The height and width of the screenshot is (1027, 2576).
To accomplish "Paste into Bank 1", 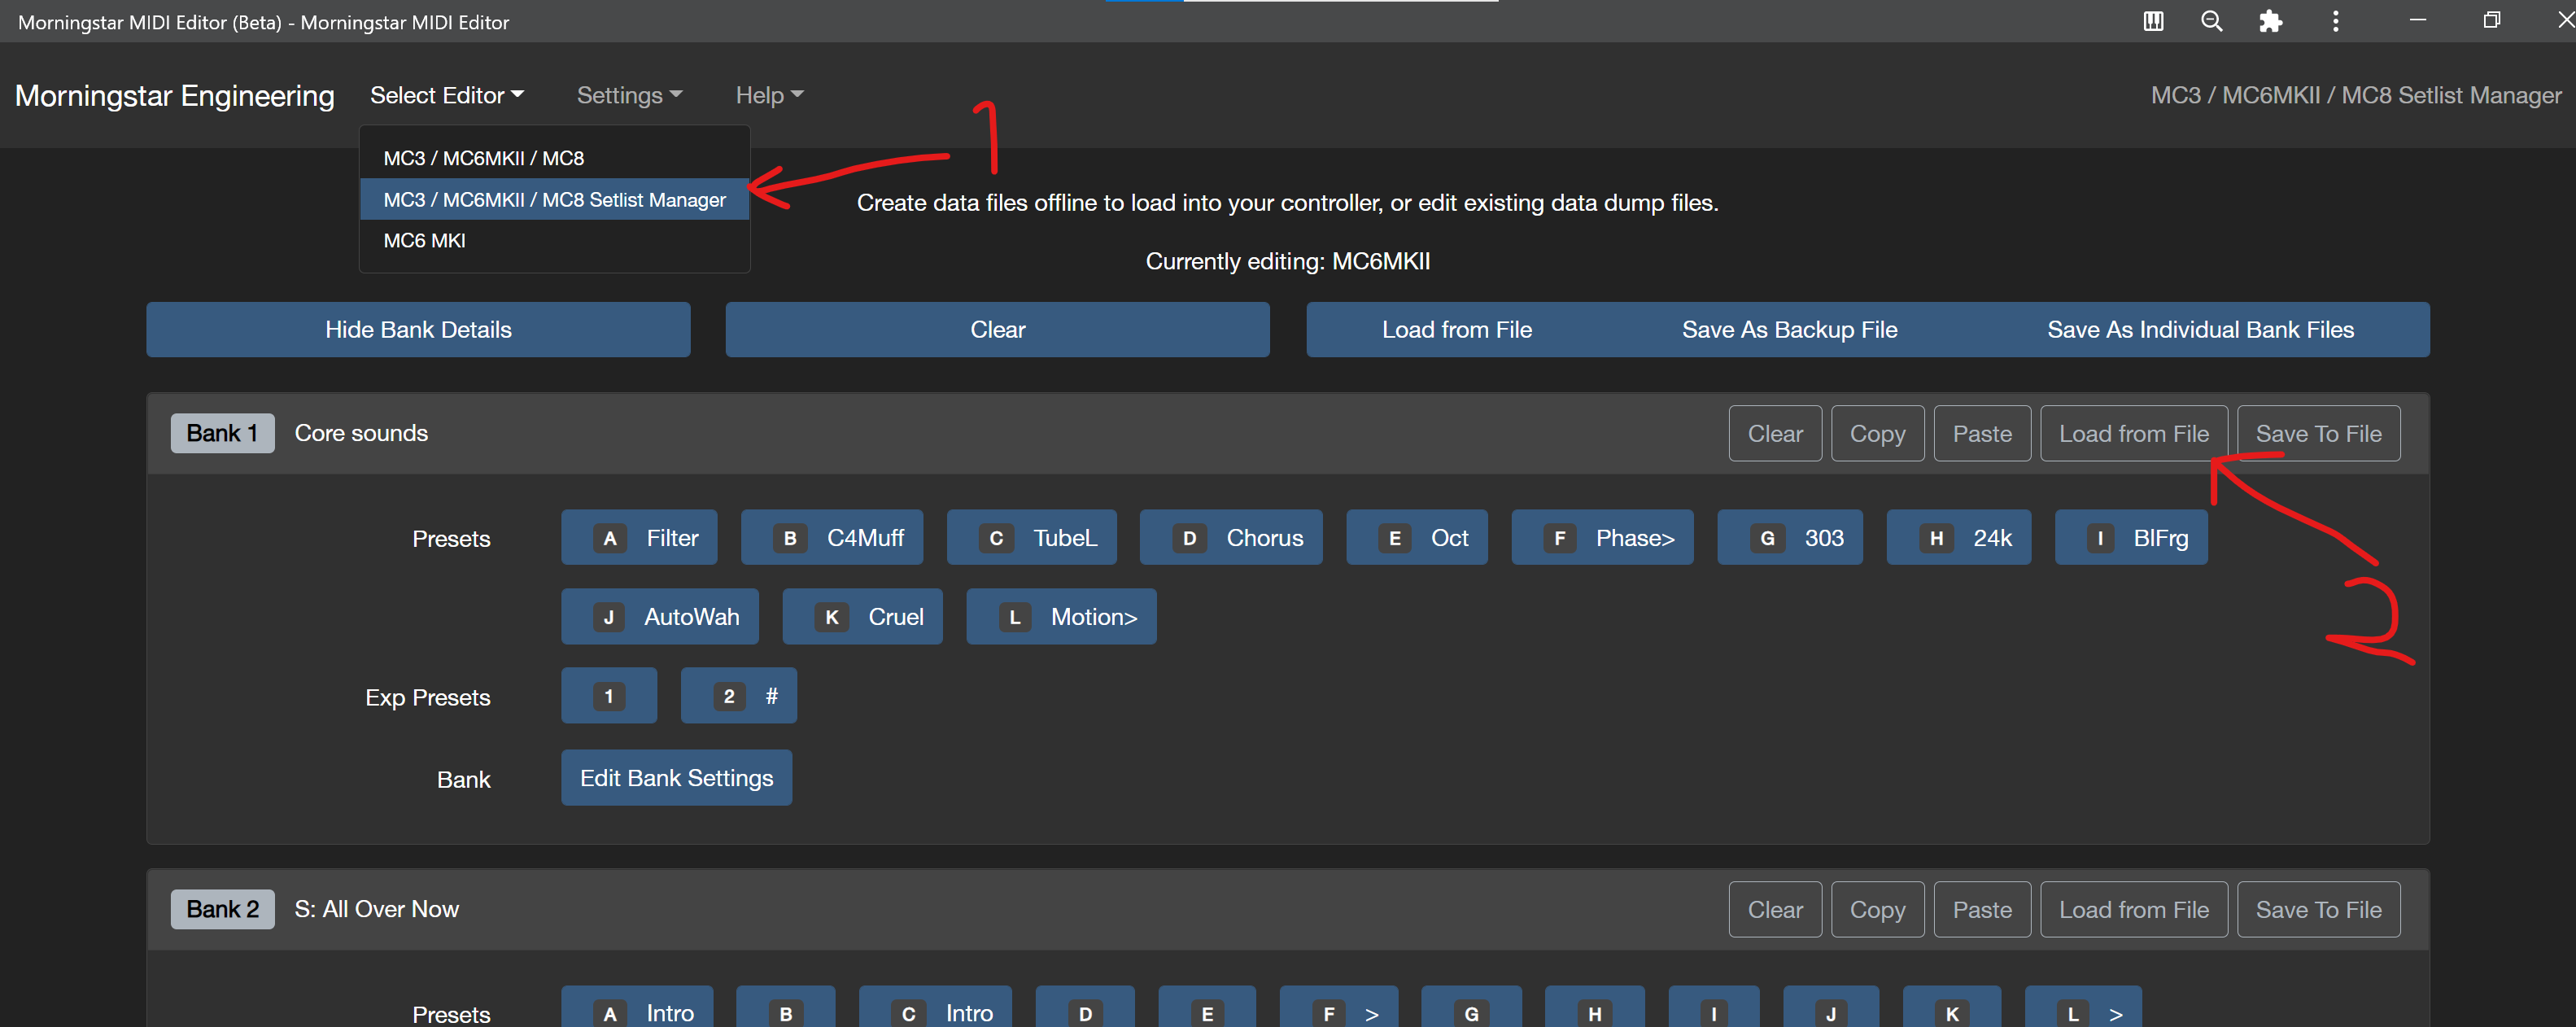I will [x=1982, y=433].
